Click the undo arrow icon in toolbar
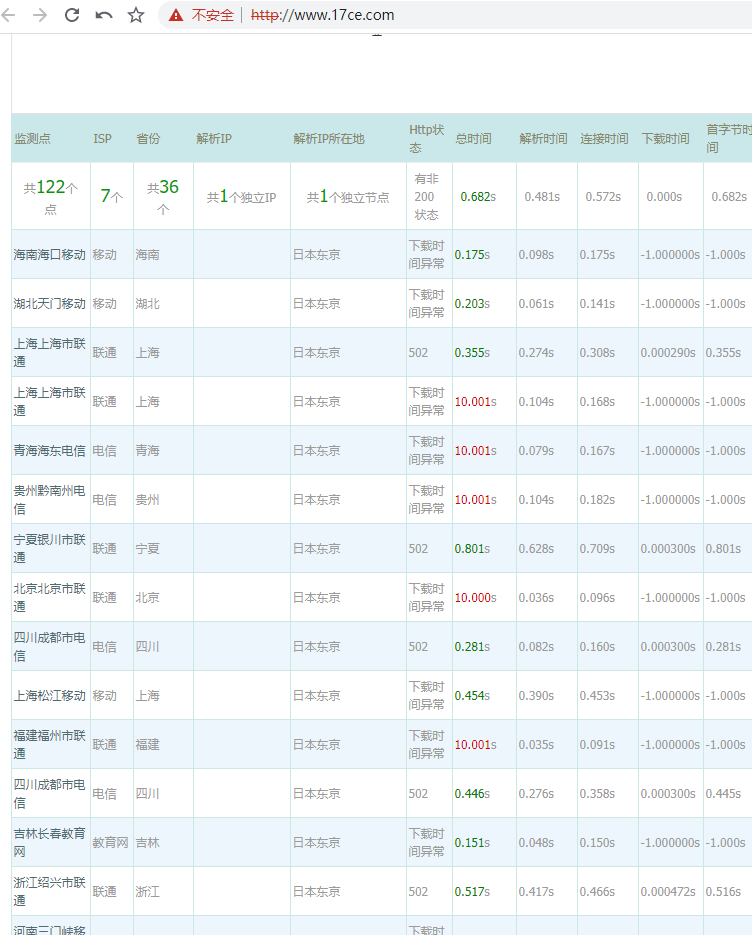The image size is (752, 935). (x=104, y=15)
